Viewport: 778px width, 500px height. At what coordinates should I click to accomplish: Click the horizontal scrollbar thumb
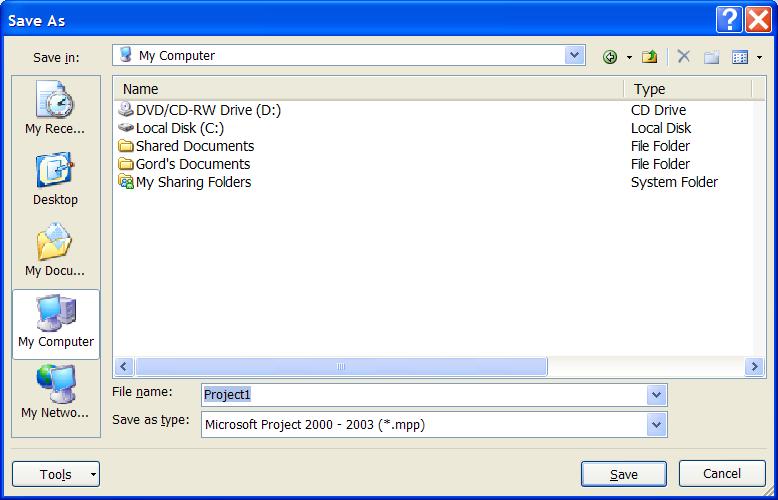pyautogui.click(x=341, y=367)
